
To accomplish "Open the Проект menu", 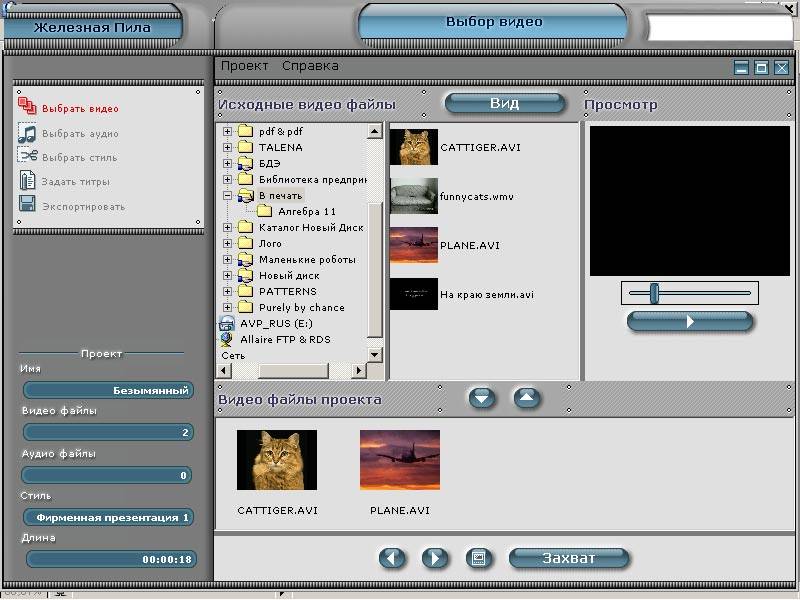I will (x=245, y=66).
